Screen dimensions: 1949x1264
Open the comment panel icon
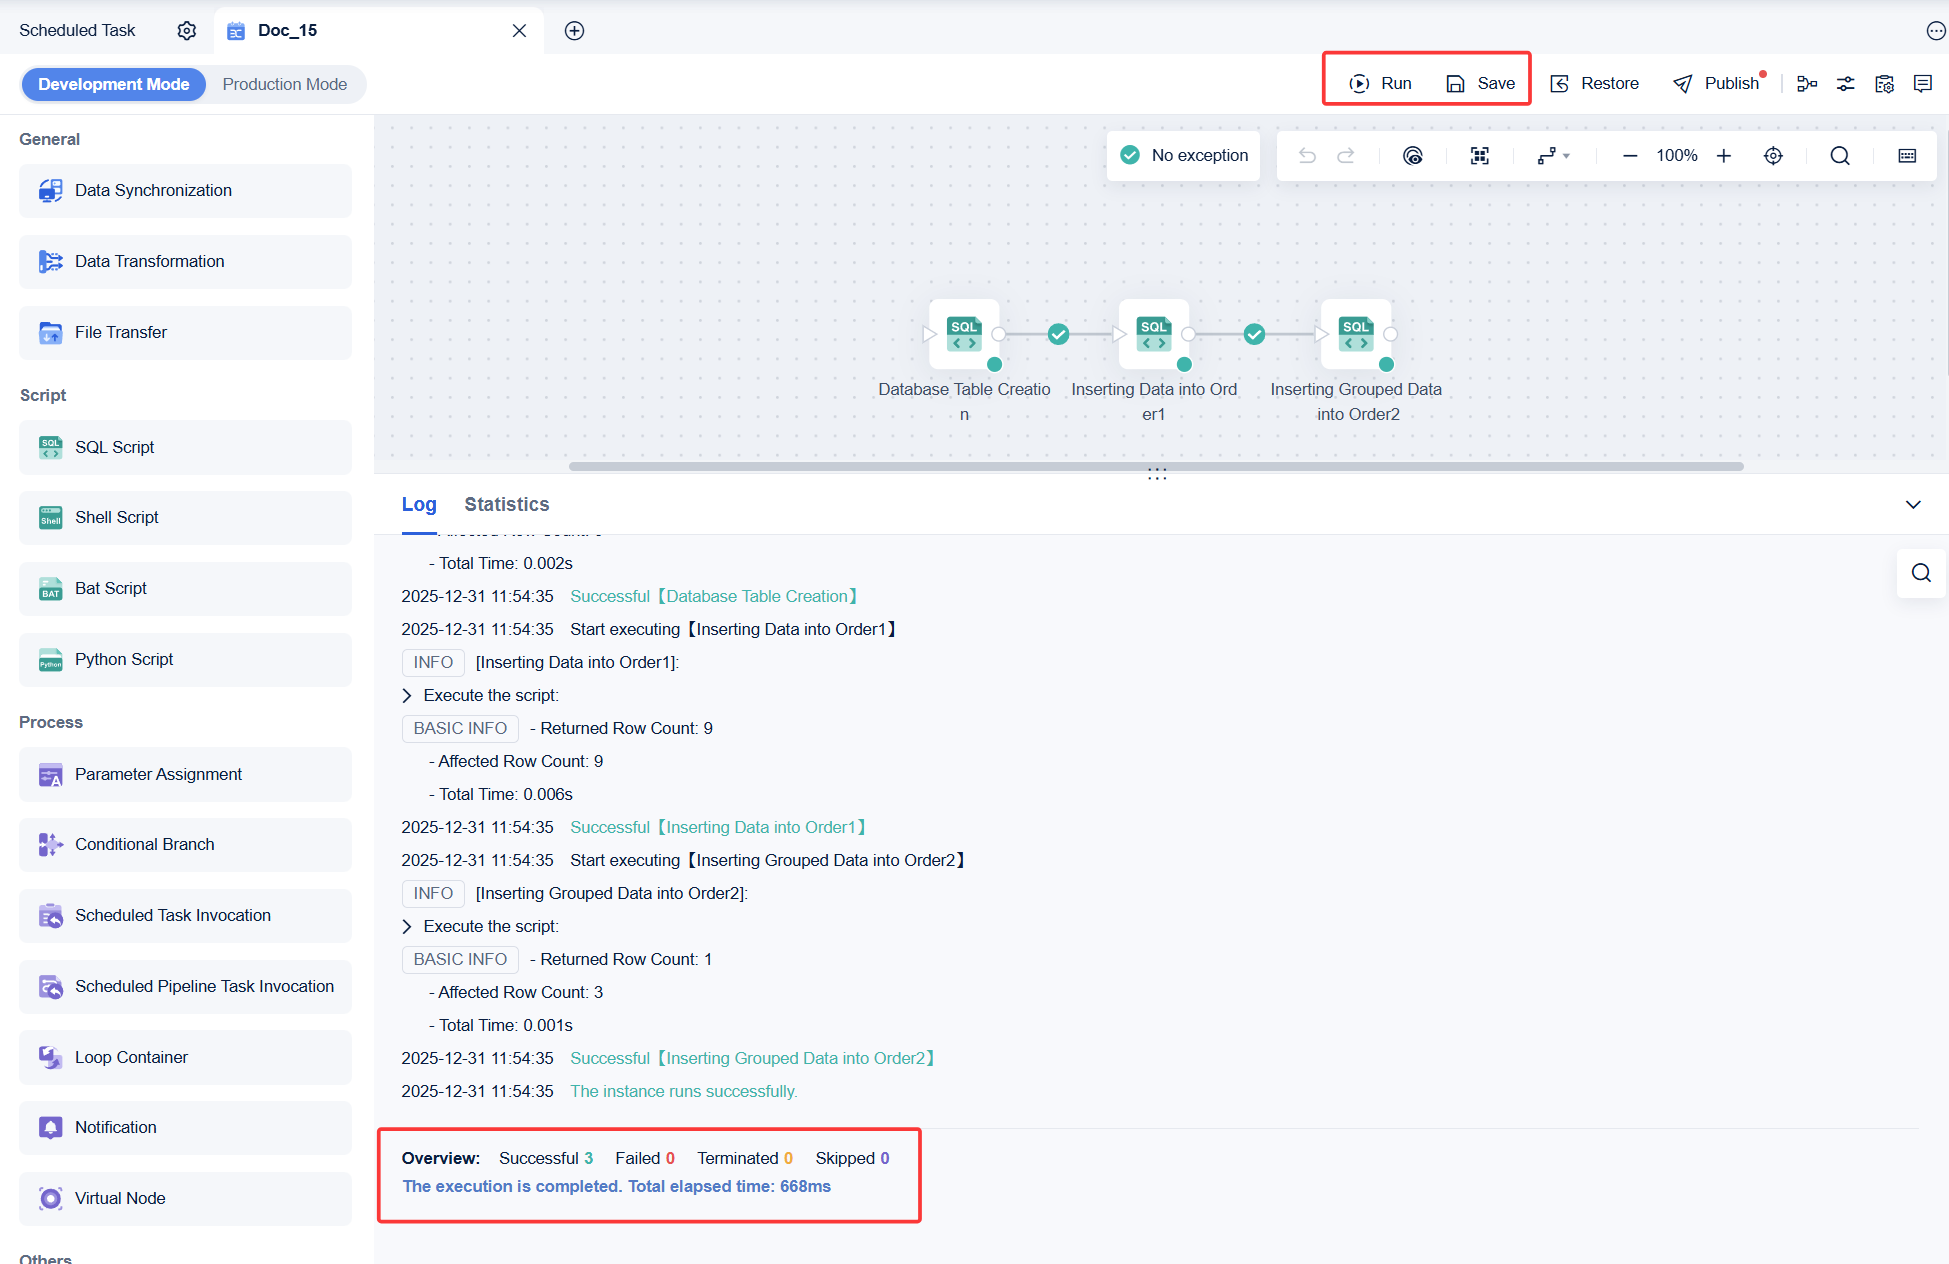[x=1922, y=84]
